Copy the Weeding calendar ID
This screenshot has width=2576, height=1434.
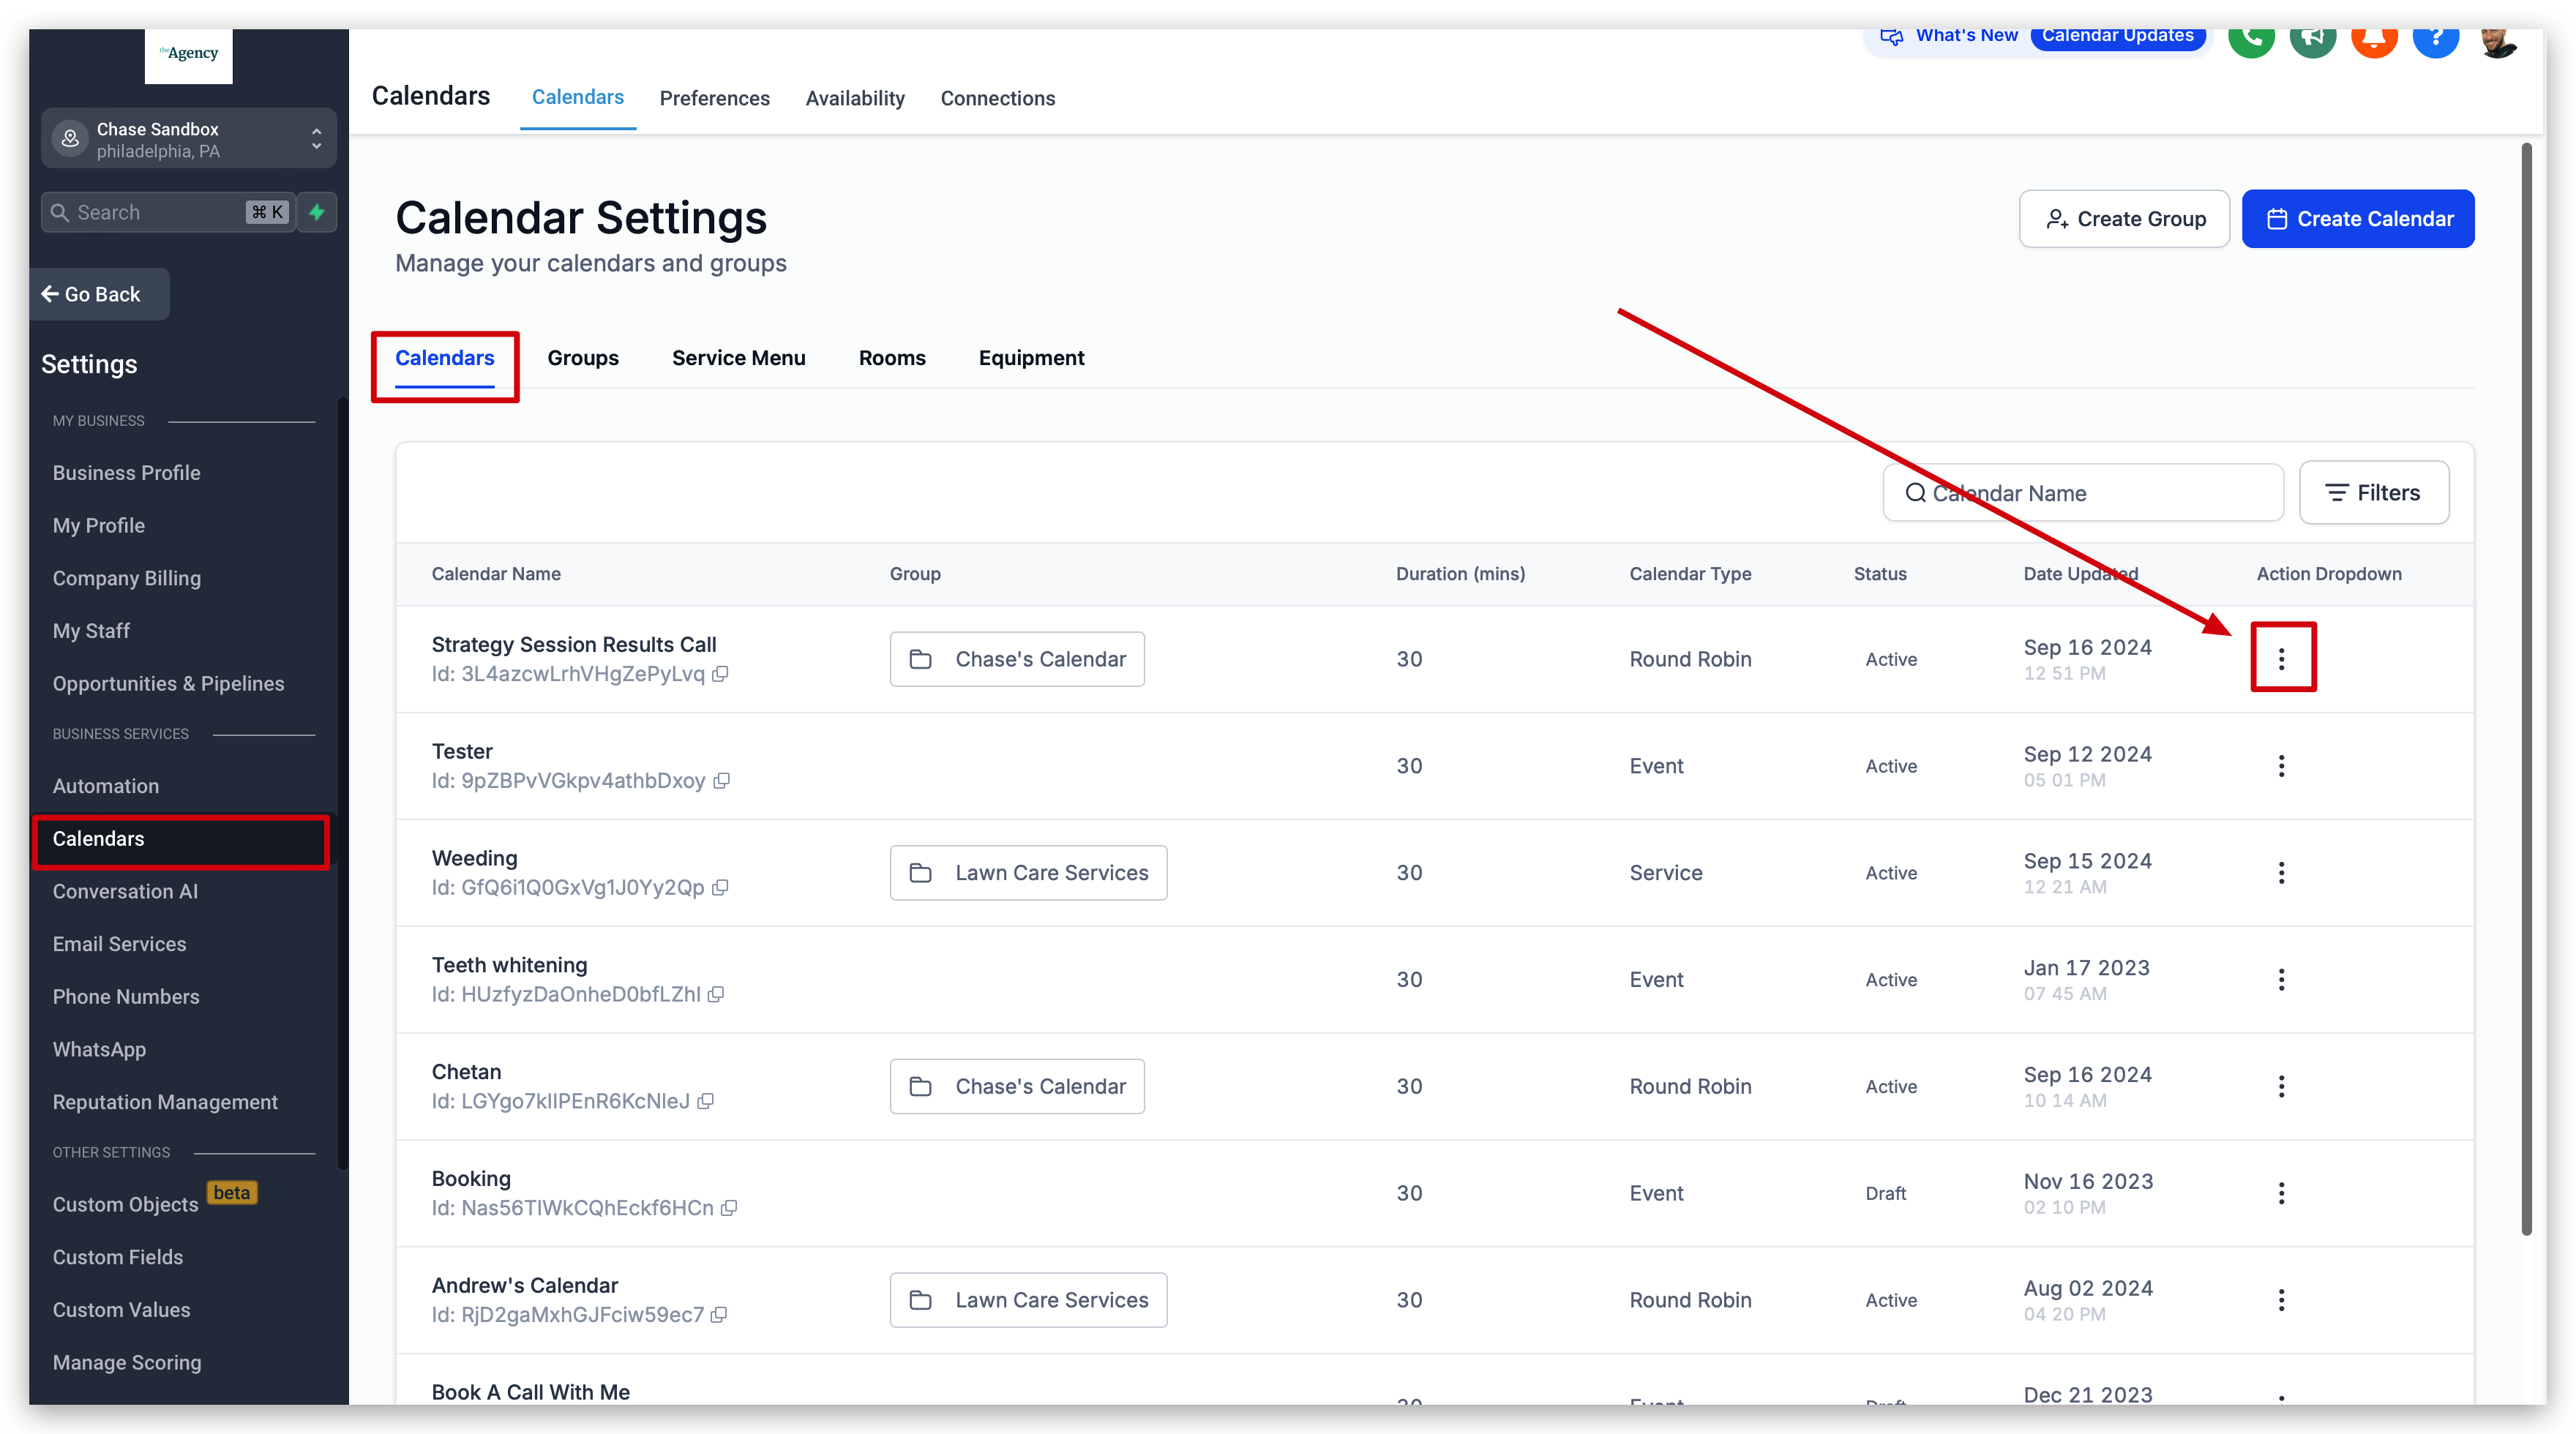point(720,888)
